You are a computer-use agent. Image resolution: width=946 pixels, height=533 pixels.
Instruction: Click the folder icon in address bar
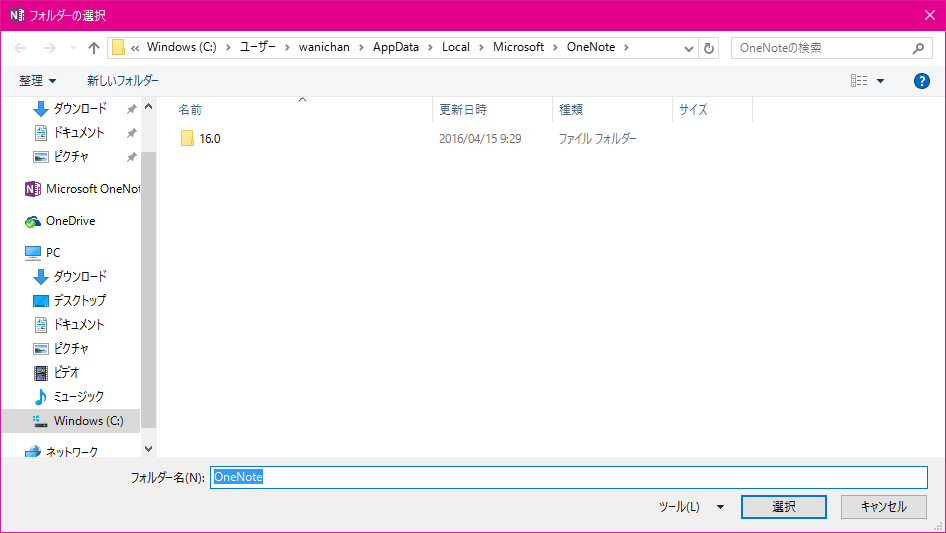coord(118,47)
